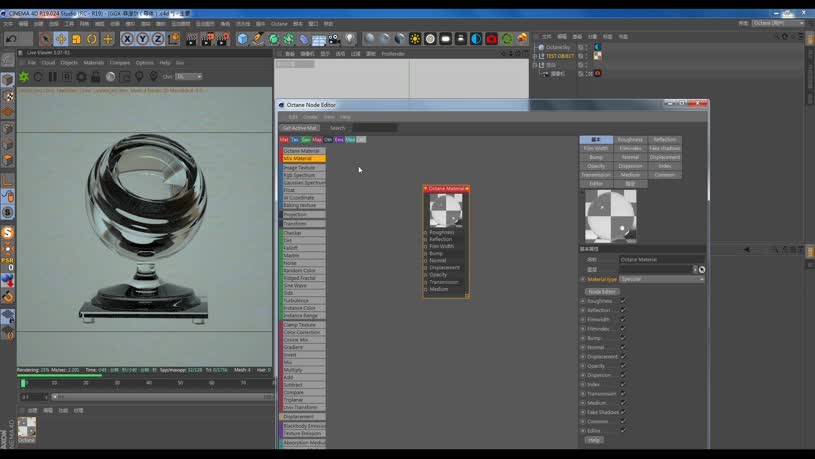
Task: Click the Live Viewer render region icon
Action: [x=125, y=77]
